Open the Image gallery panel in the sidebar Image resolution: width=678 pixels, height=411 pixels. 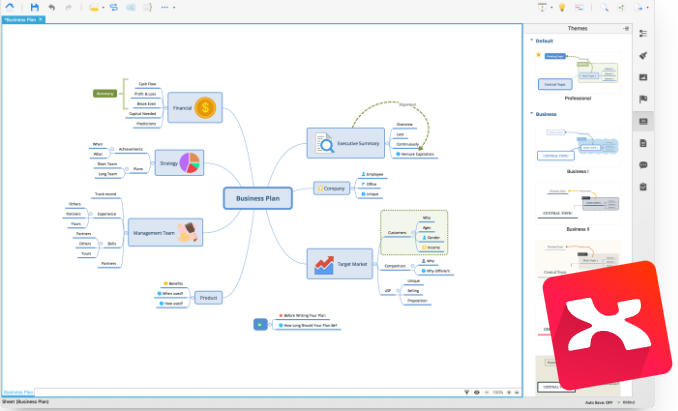click(x=643, y=78)
